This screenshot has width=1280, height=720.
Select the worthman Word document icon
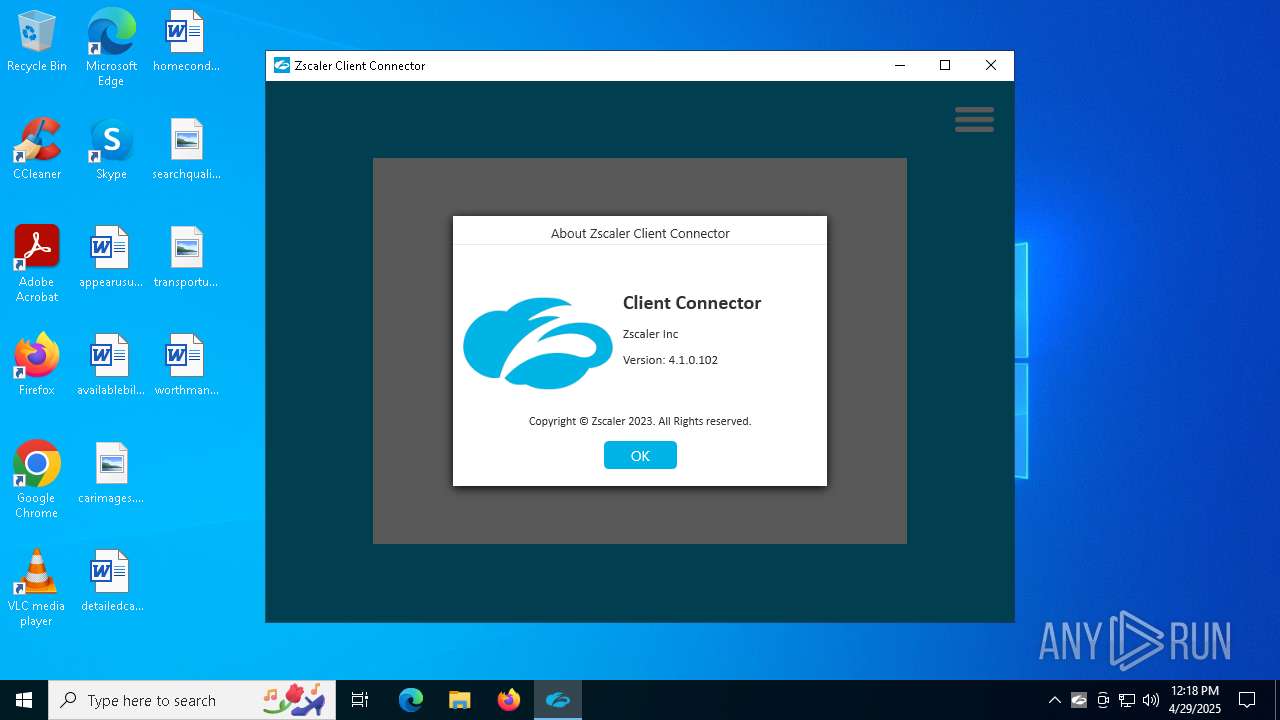[186, 365]
